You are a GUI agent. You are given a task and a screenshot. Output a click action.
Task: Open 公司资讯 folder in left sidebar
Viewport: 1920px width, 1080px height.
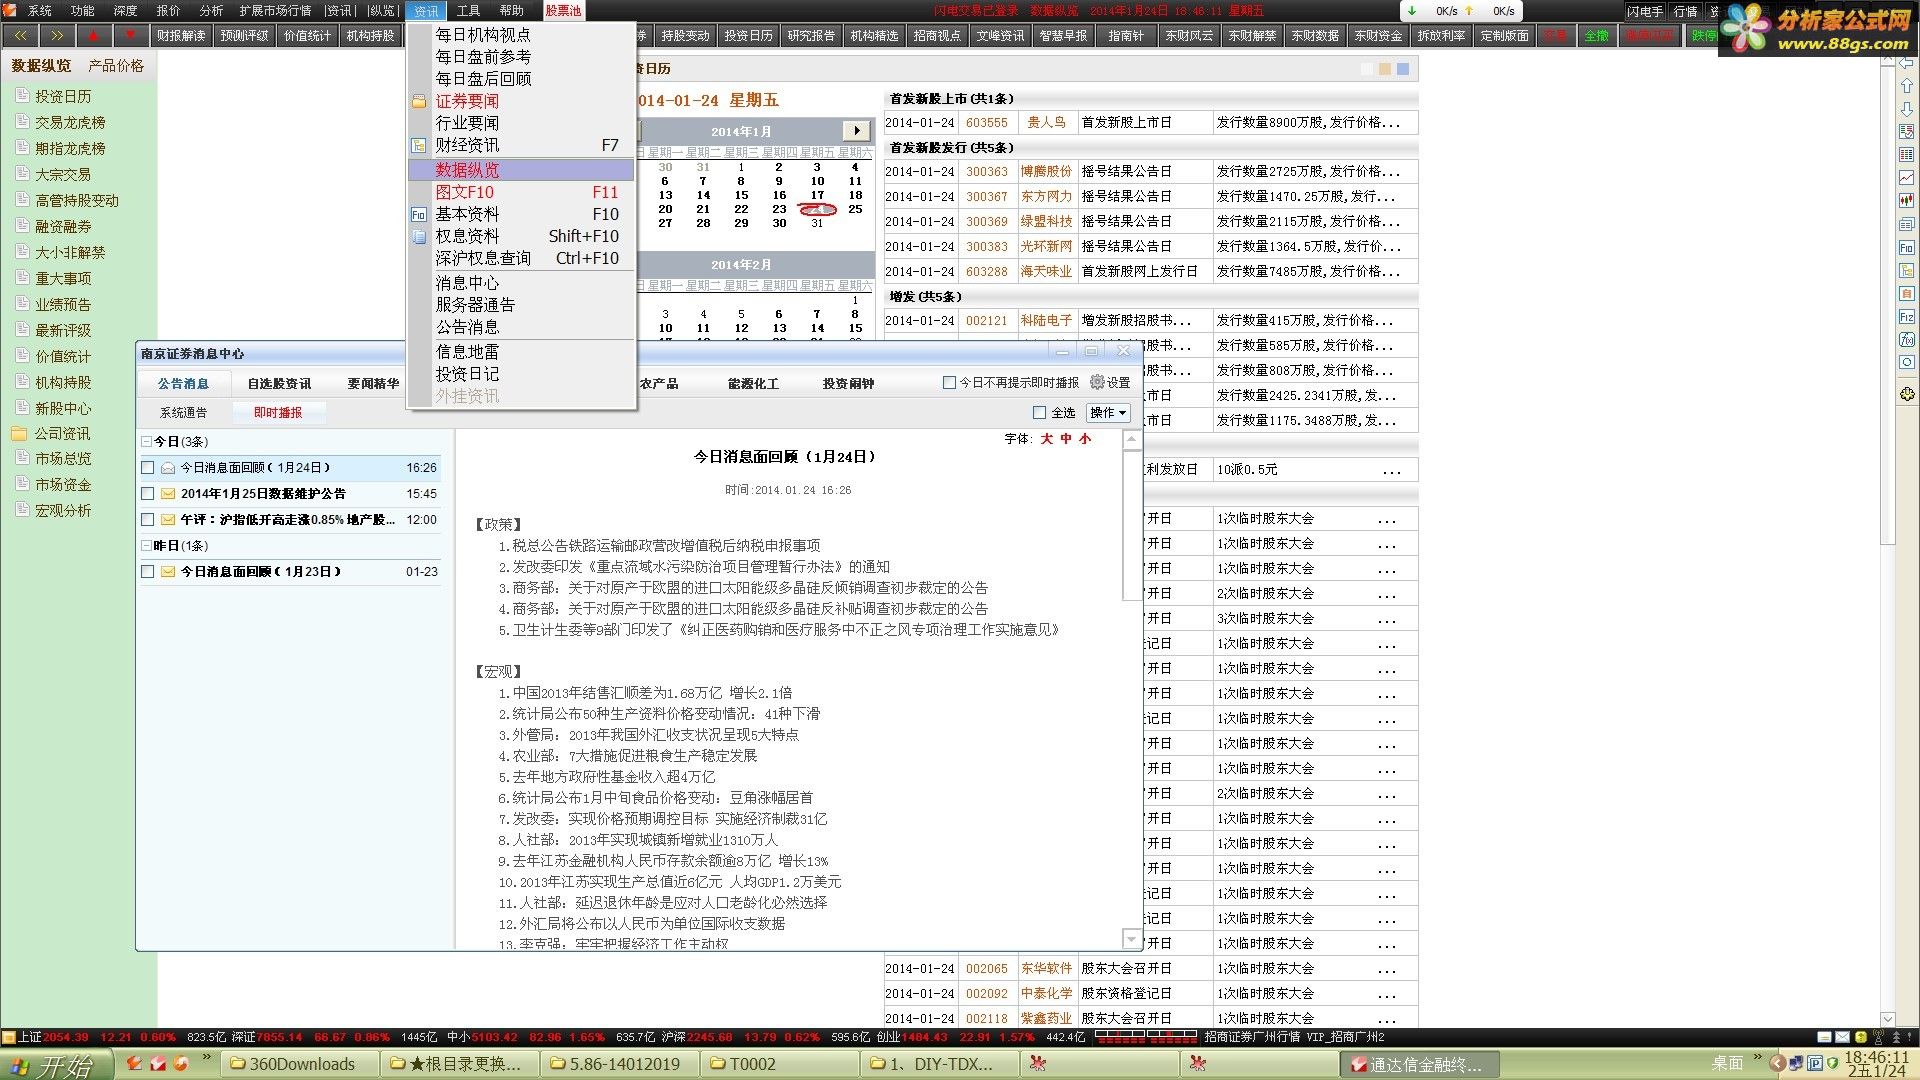(62, 434)
